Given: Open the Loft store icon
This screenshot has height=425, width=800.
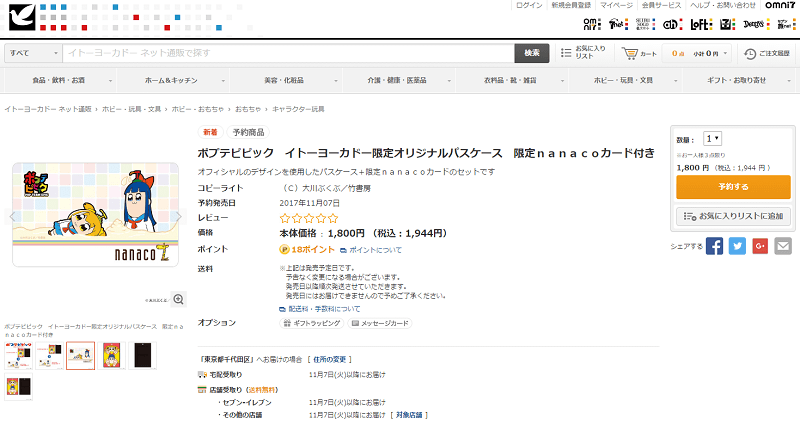Looking at the screenshot, I should pos(701,23).
